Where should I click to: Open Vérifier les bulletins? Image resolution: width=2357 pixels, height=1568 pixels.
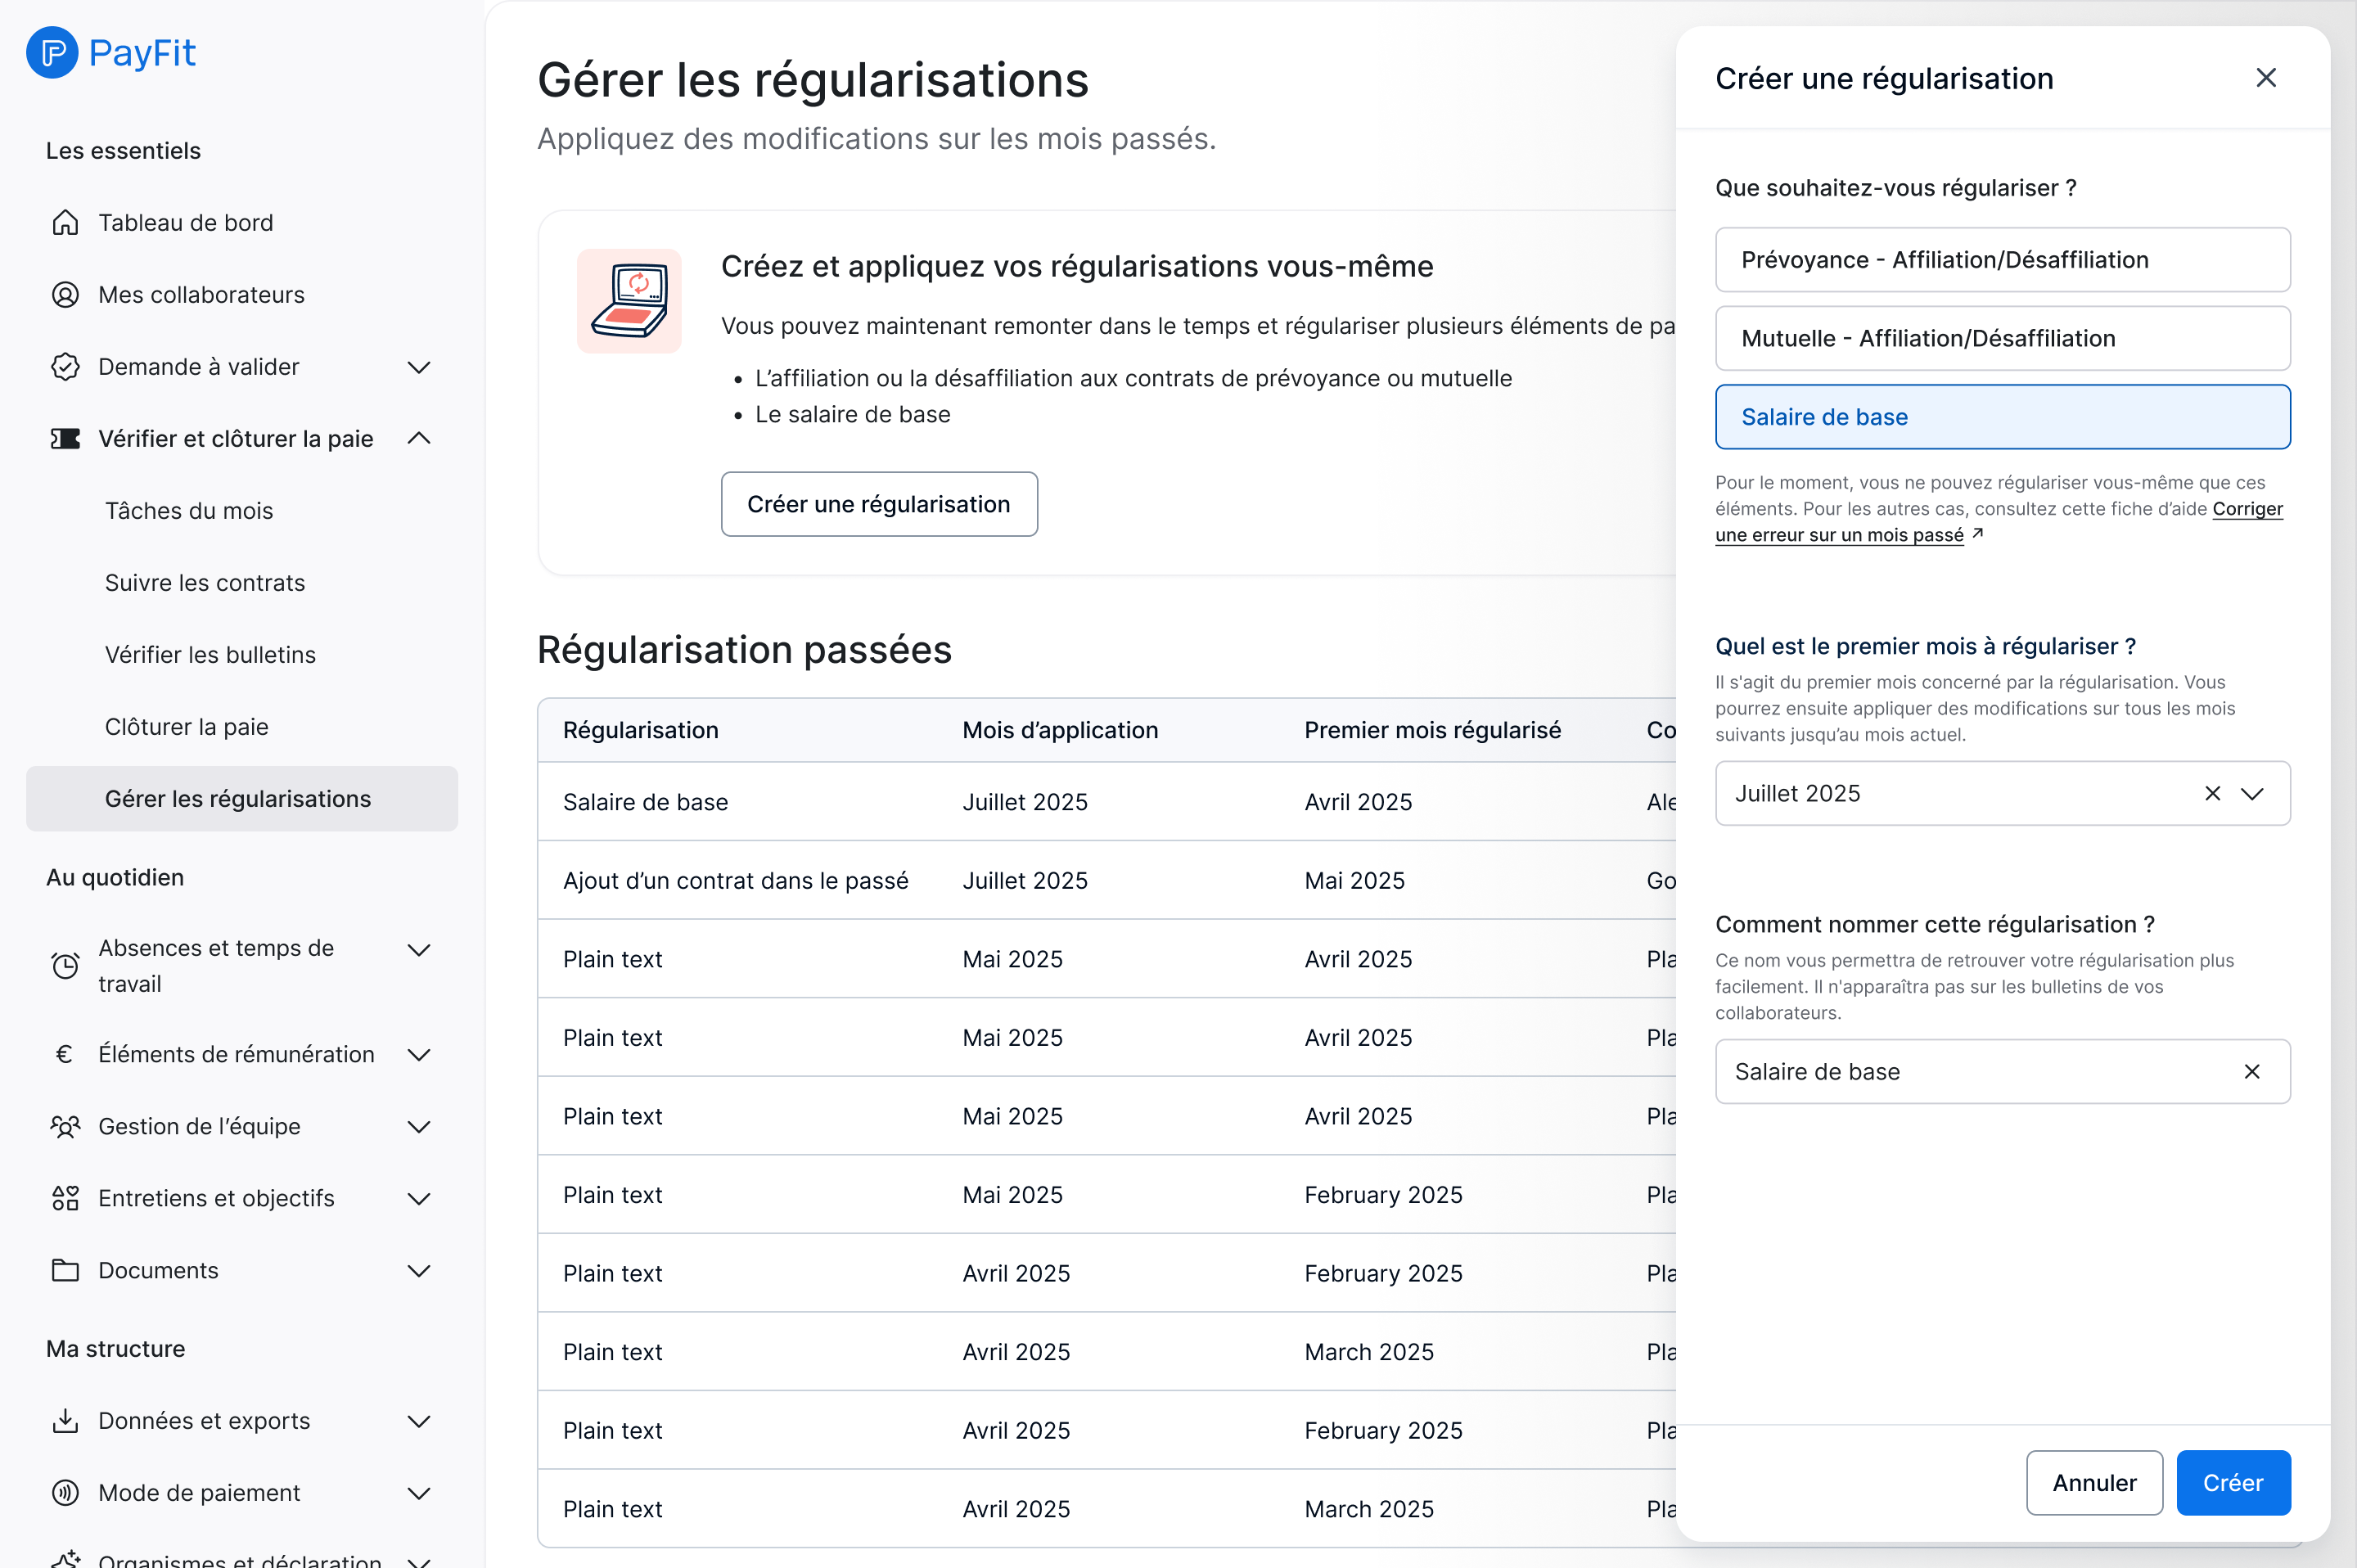(242, 654)
